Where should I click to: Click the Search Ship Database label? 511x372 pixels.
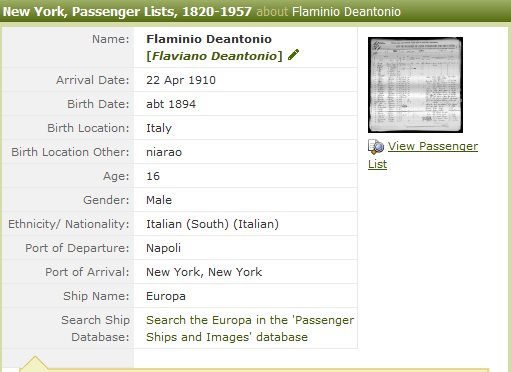coord(95,328)
